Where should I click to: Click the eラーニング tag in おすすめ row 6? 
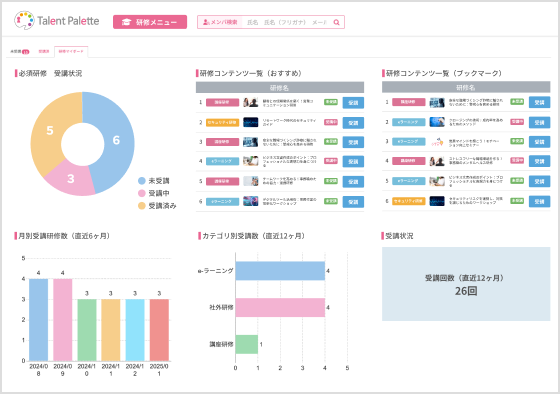[222, 201]
